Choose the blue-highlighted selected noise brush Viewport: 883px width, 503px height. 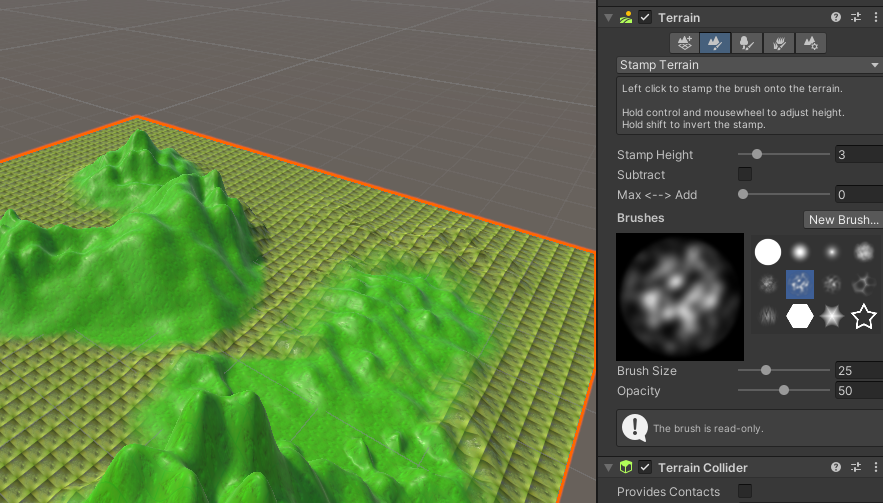pos(800,284)
